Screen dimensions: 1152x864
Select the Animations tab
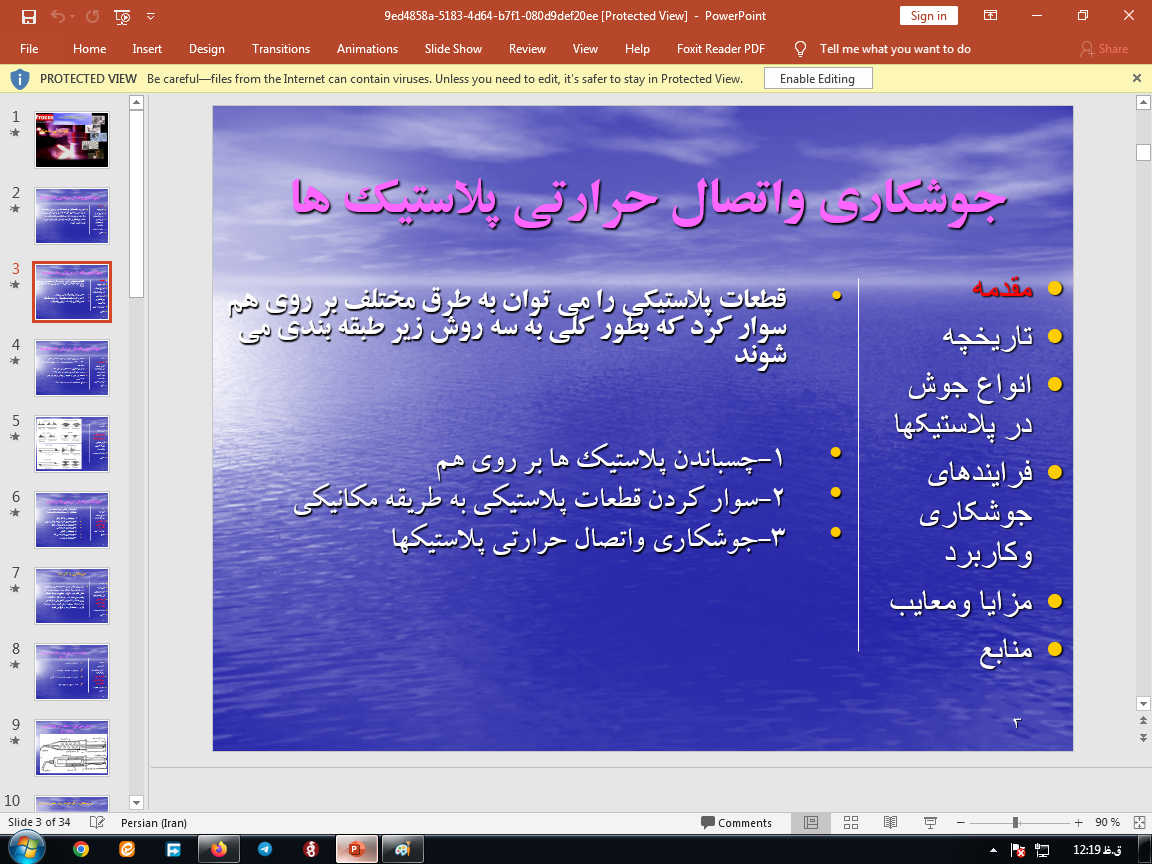367,48
